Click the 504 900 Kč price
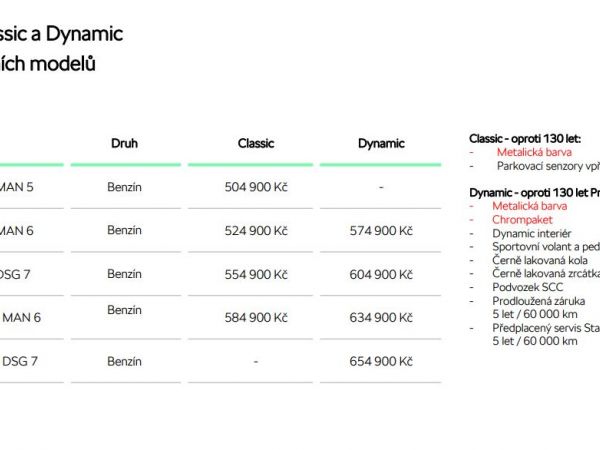Screen dimensions: 600x450 coord(256,187)
